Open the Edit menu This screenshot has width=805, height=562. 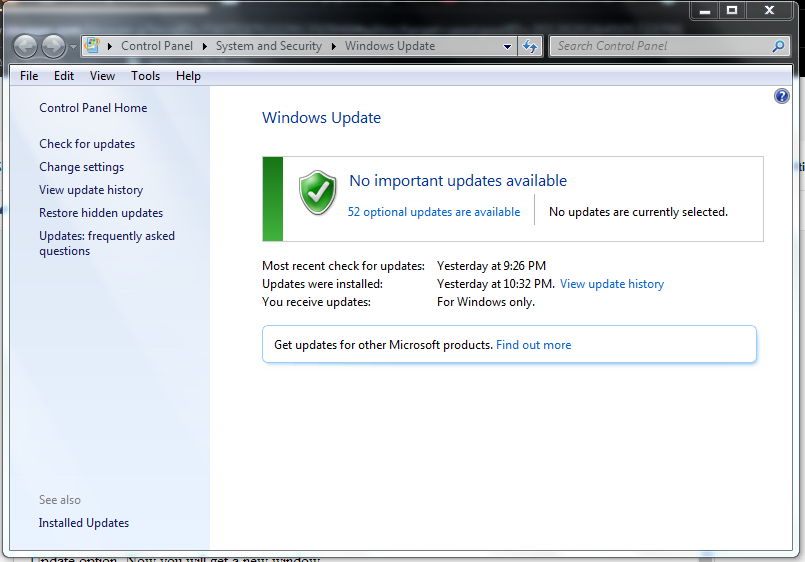click(x=64, y=76)
